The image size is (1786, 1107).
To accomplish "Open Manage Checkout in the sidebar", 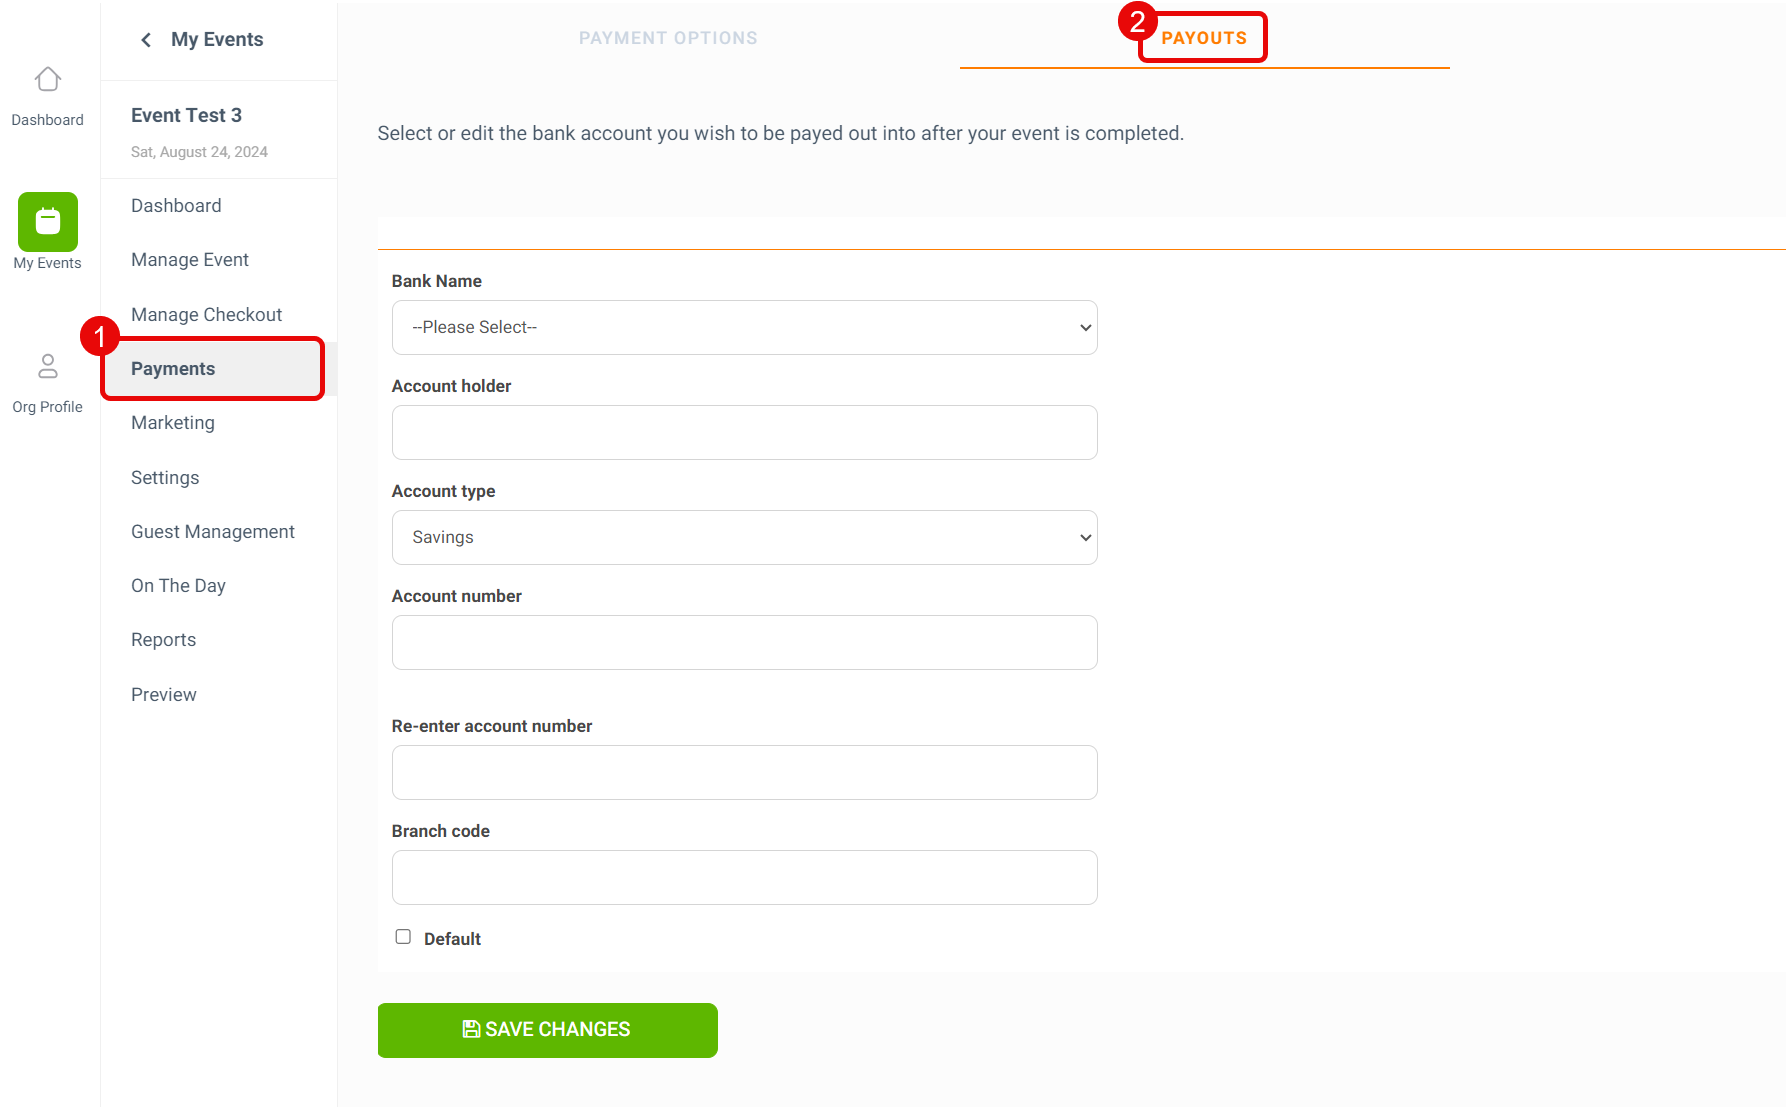I will click(x=207, y=315).
